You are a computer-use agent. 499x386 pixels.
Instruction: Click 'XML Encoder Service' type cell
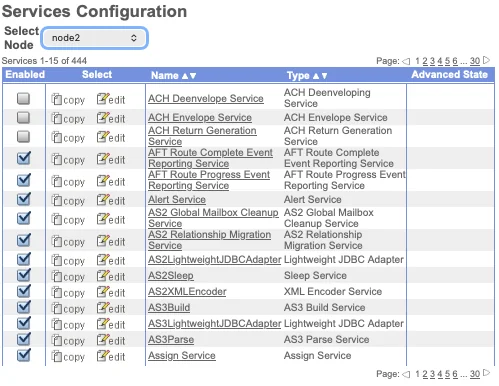(333, 292)
